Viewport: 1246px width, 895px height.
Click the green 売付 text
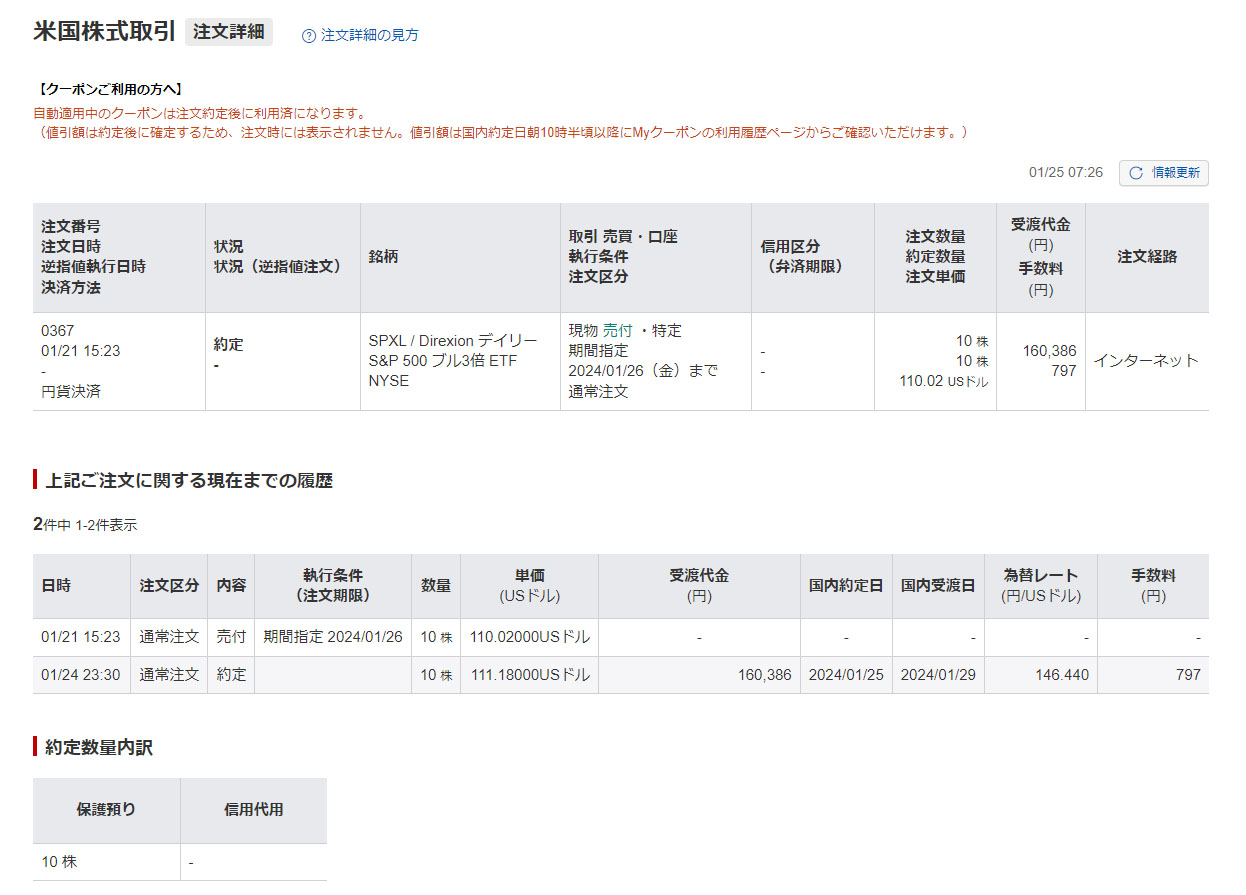[x=617, y=330]
